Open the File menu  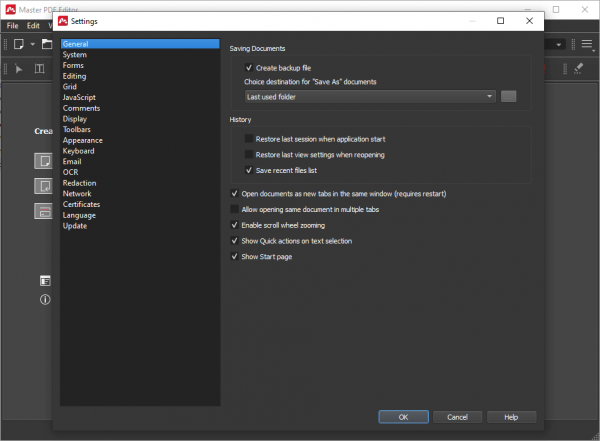pyautogui.click(x=13, y=25)
